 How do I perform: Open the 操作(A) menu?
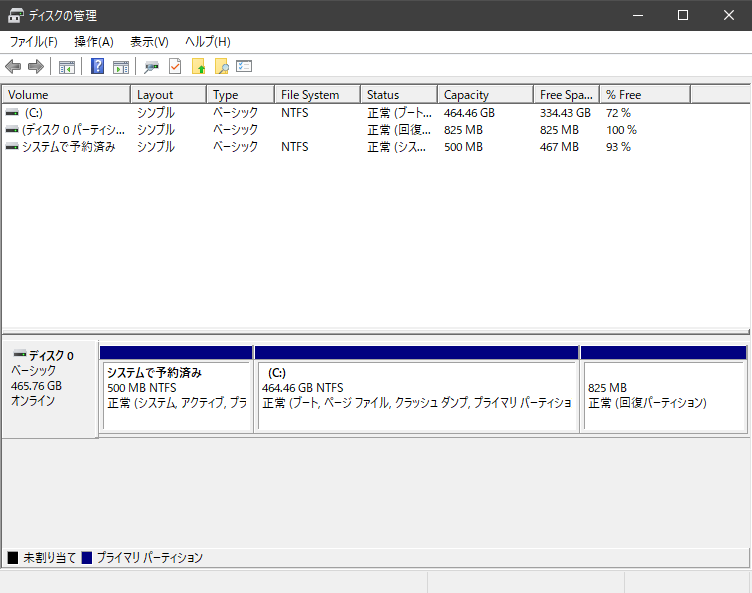click(x=94, y=42)
